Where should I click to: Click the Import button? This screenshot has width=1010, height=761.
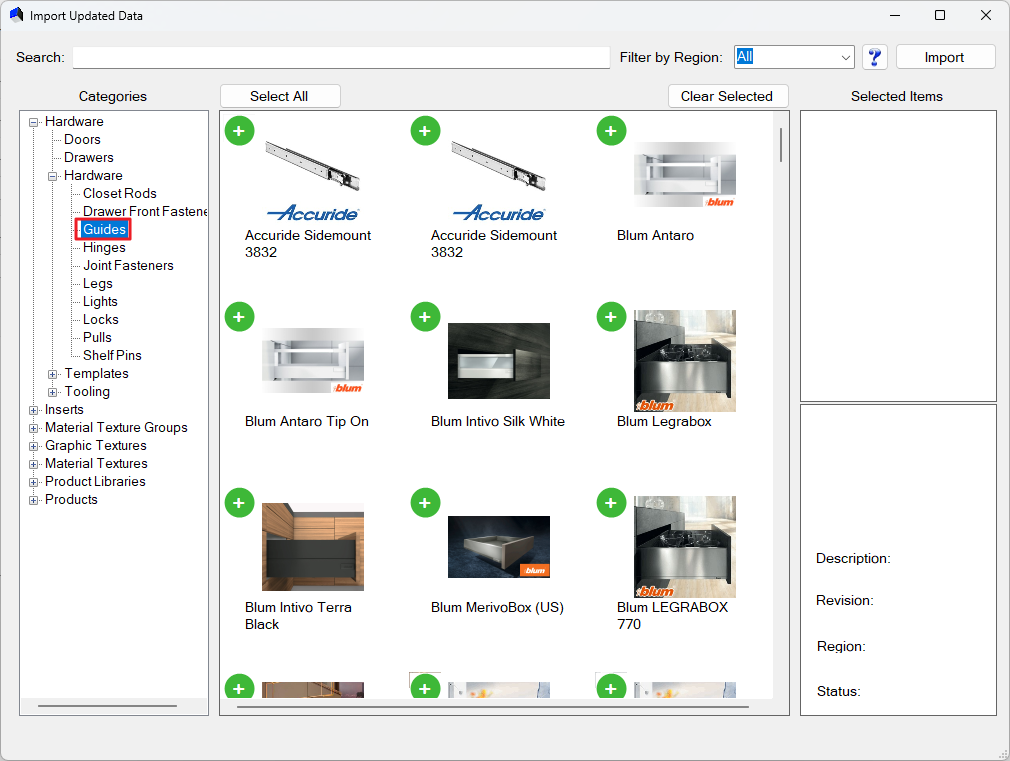pos(945,57)
